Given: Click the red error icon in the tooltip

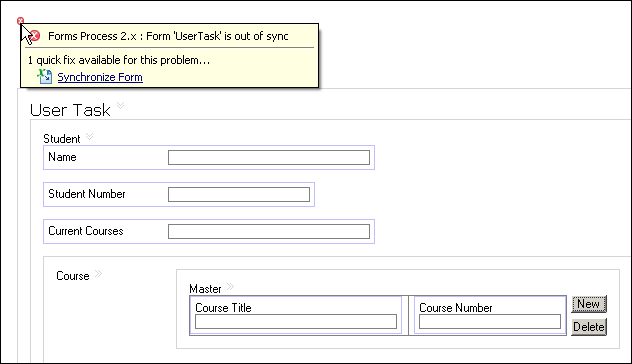Looking at the screenshot, I should click(35, 36).
